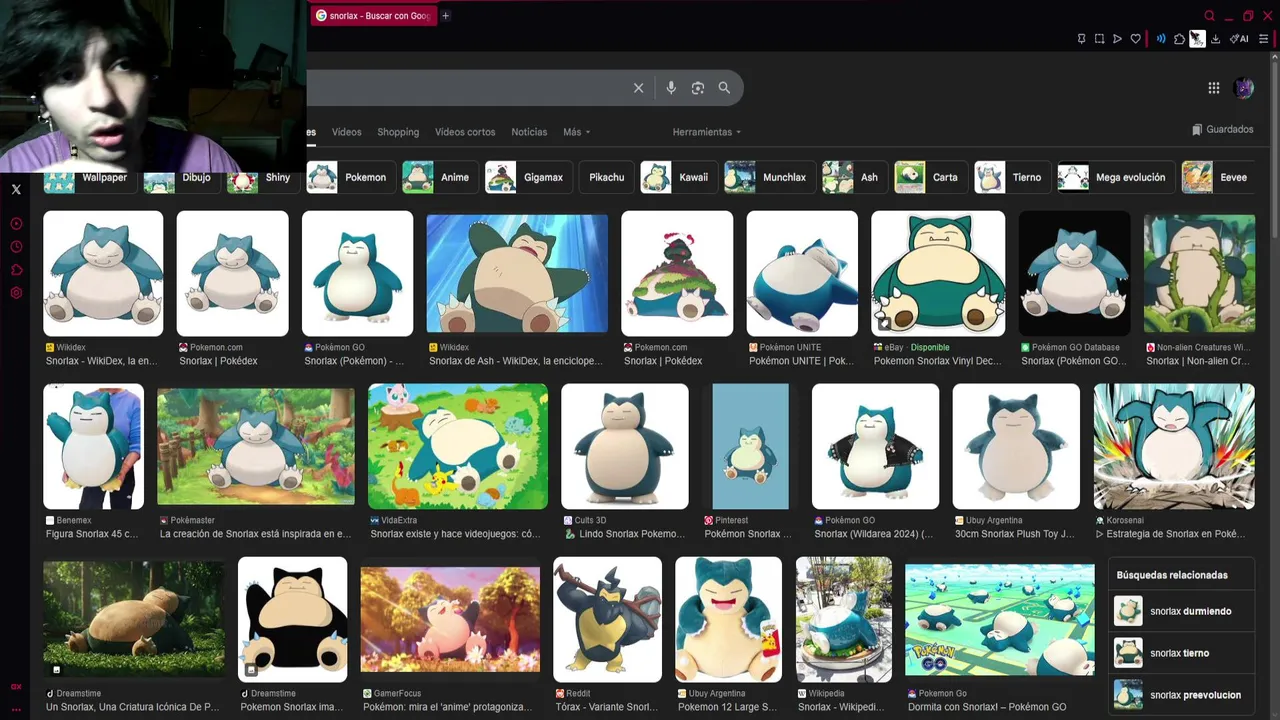Open Benemex Figura Snorlax image

point(93,446)
